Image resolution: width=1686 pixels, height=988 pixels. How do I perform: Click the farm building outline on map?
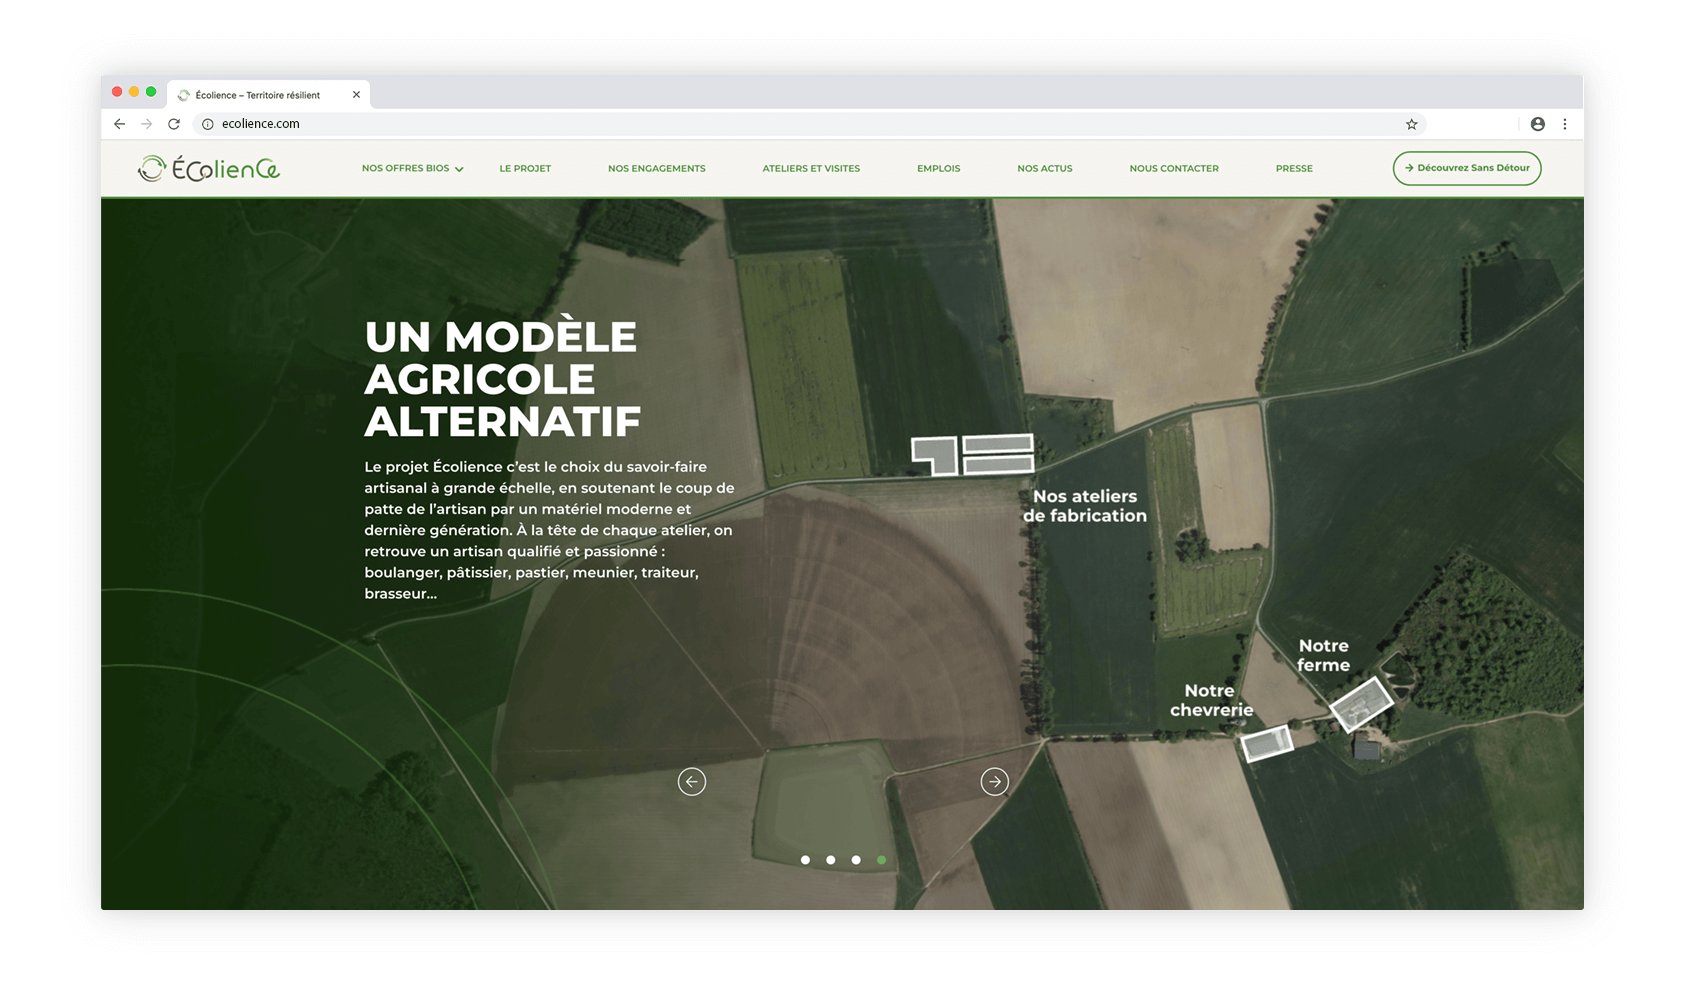click(x=1361, y=704)
